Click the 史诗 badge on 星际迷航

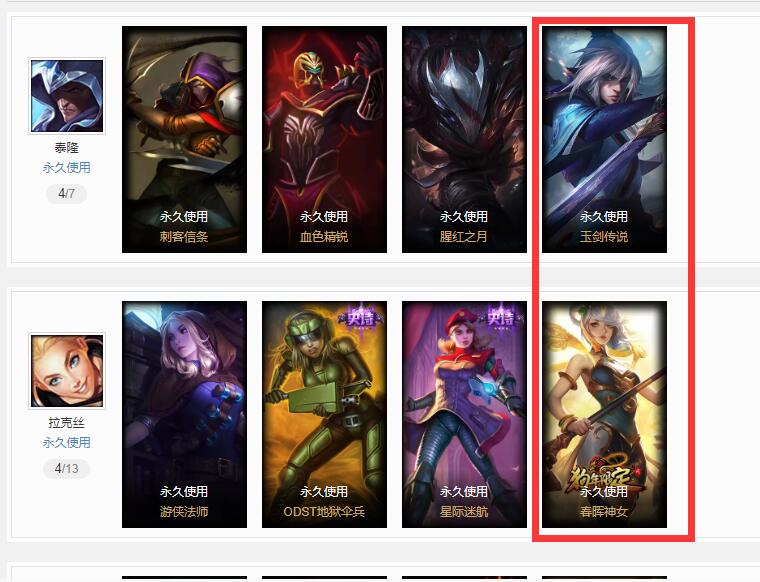[x=501, y=317]
